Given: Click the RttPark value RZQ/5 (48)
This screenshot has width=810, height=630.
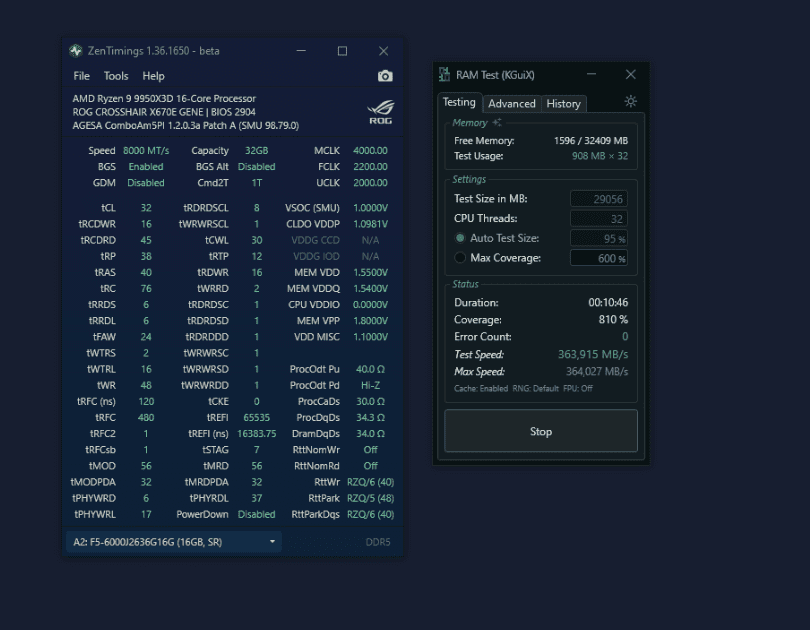Looking at the screenshot, I should tap(370, 498).
